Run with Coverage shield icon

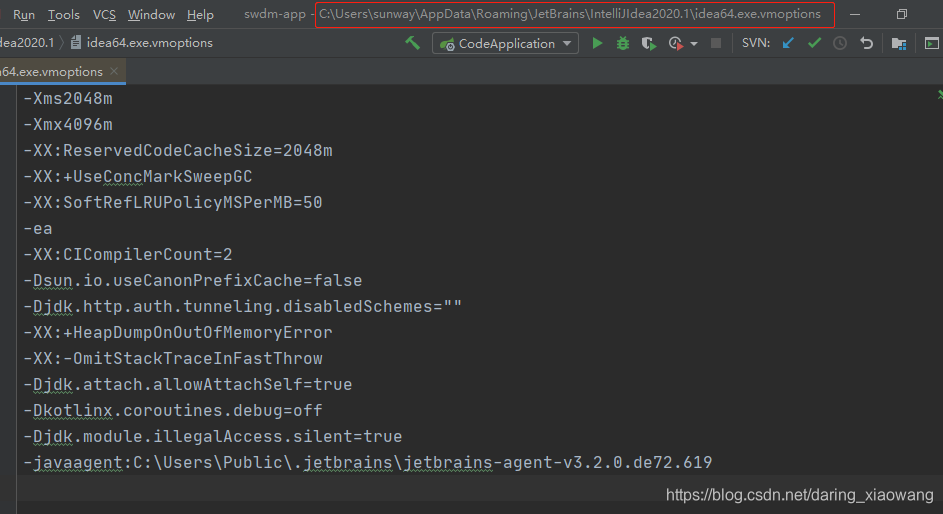(x=649, y=43)
